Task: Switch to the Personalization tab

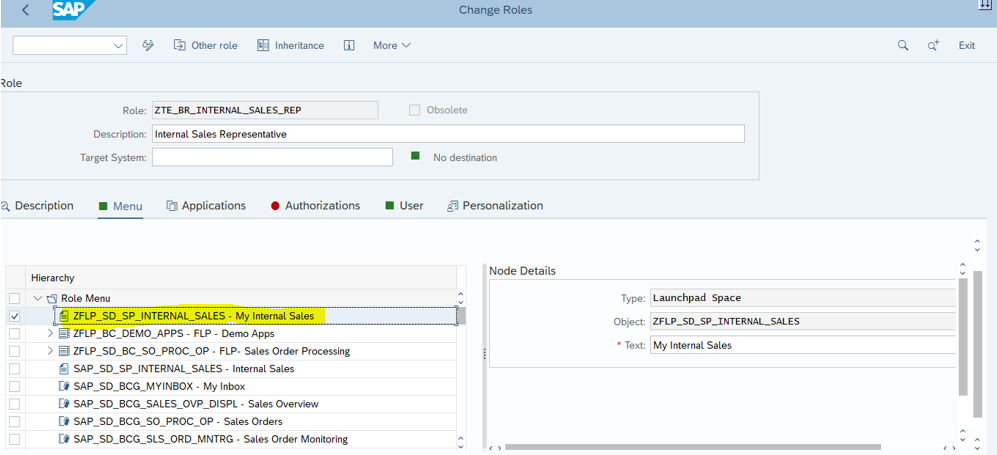Action: 495,205
